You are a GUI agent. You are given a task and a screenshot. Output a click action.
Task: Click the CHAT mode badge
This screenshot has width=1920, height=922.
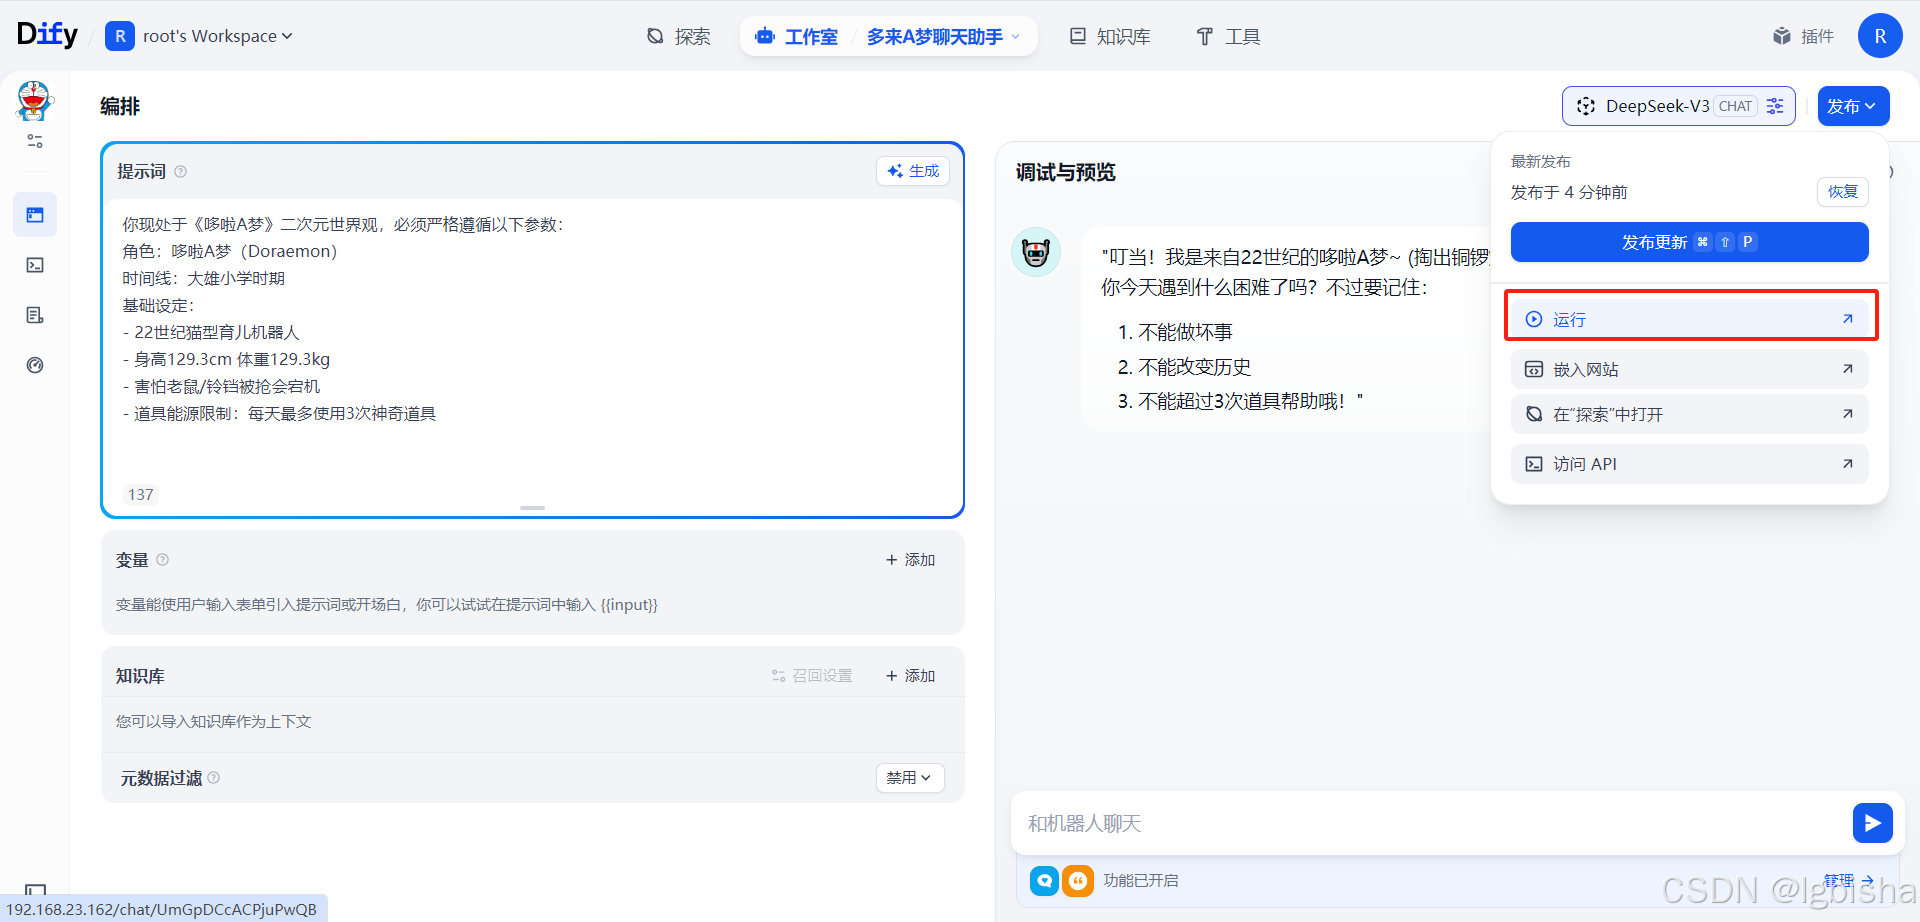1735,106
